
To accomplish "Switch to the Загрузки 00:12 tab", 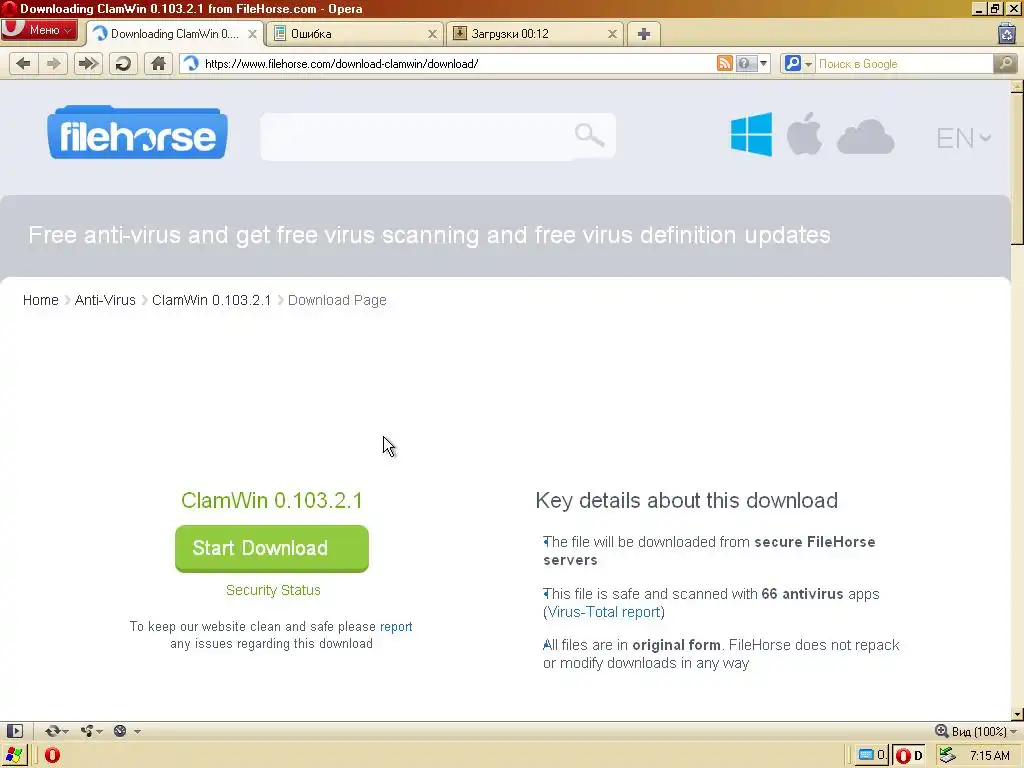I will click(x=535, y=34).
